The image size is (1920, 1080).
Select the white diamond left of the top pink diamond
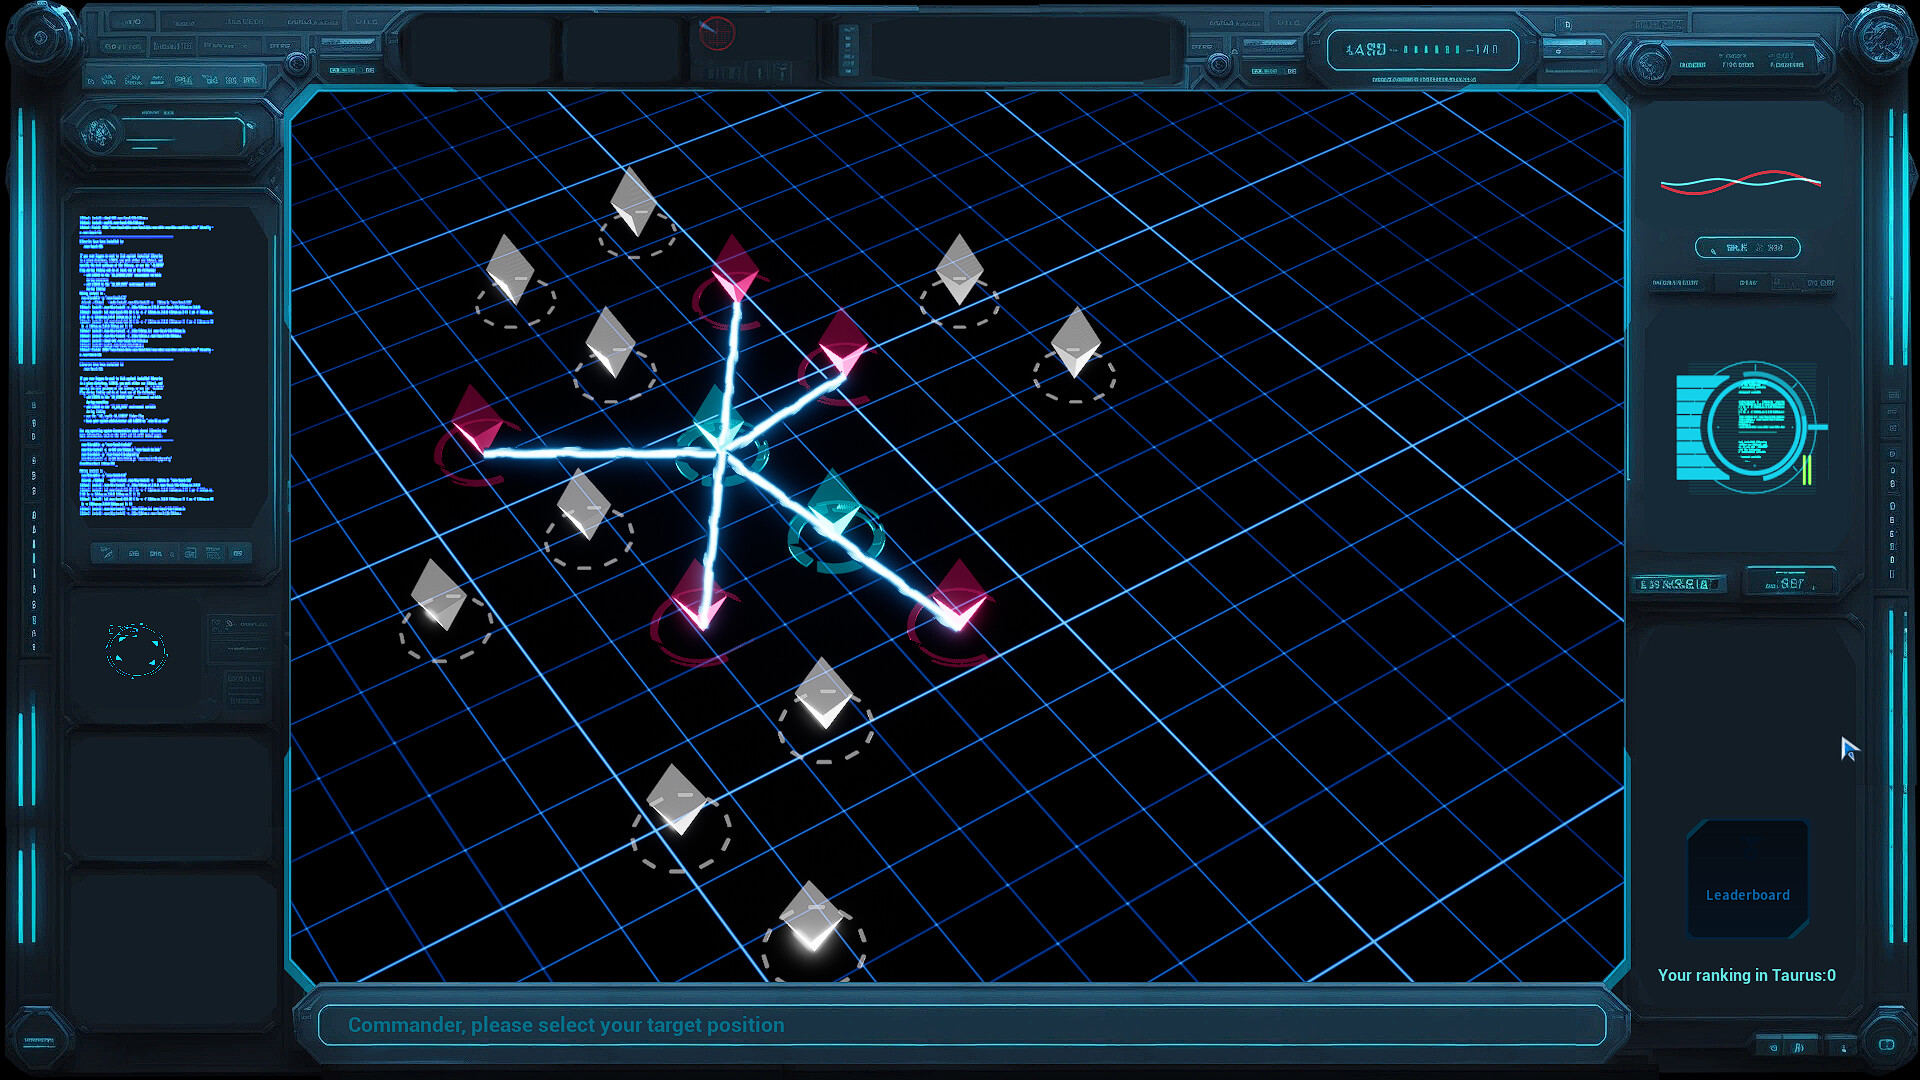(x=510, y=269)
